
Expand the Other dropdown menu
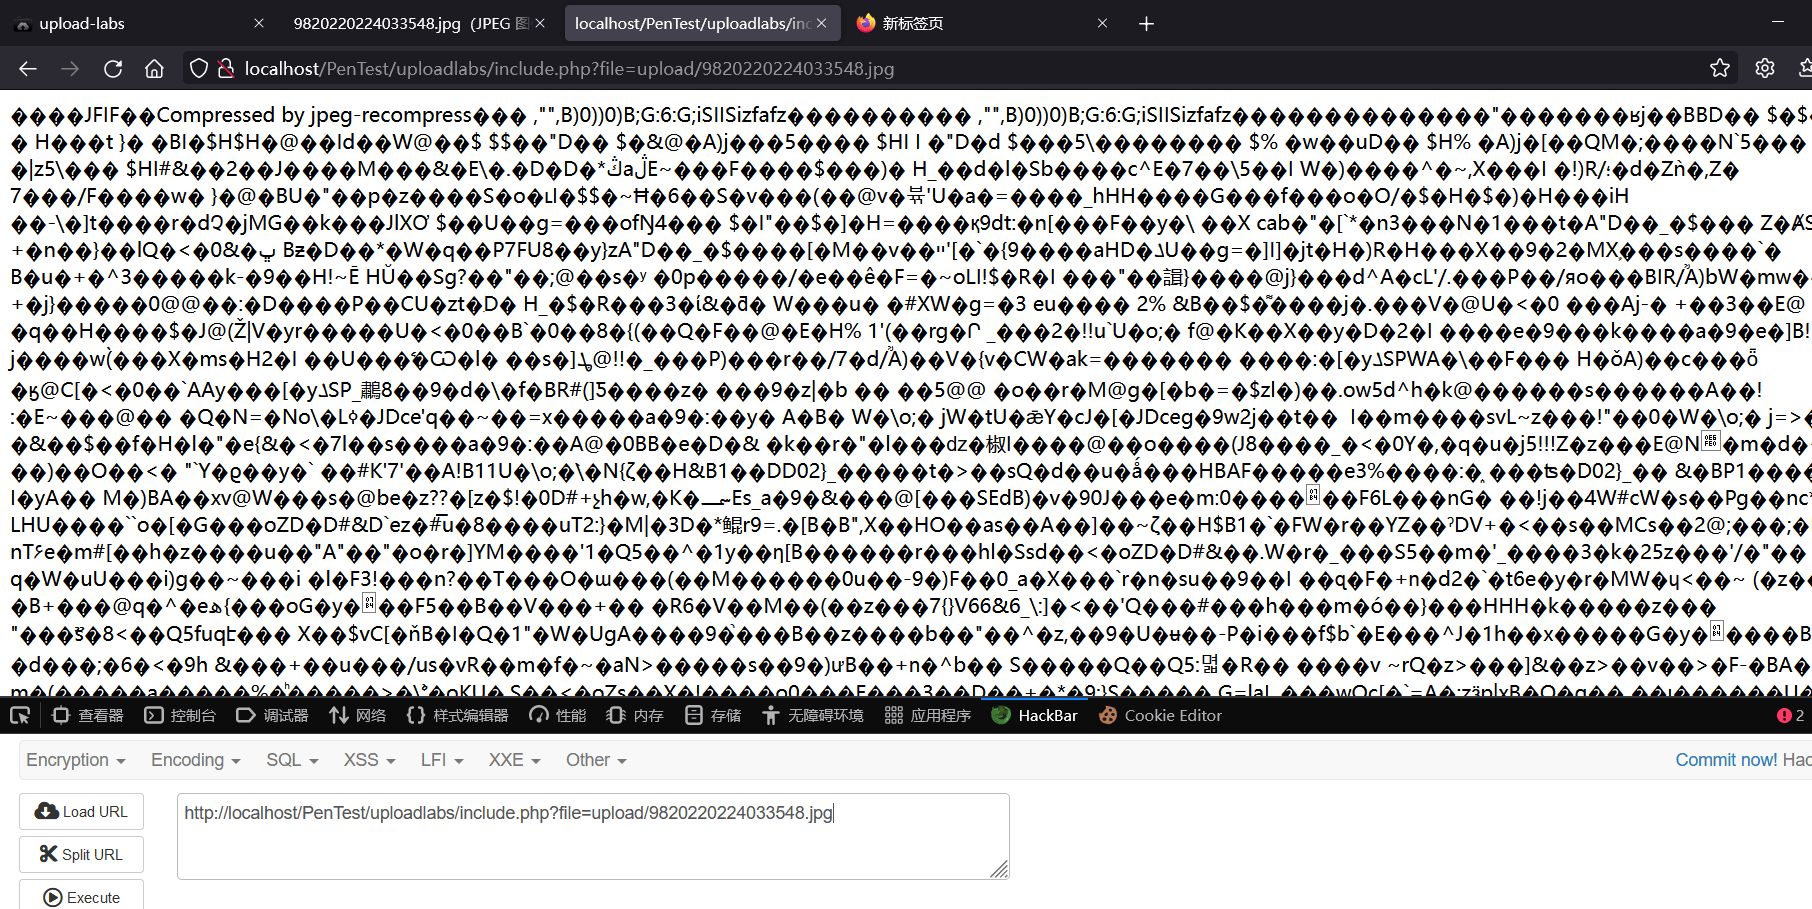596,760
